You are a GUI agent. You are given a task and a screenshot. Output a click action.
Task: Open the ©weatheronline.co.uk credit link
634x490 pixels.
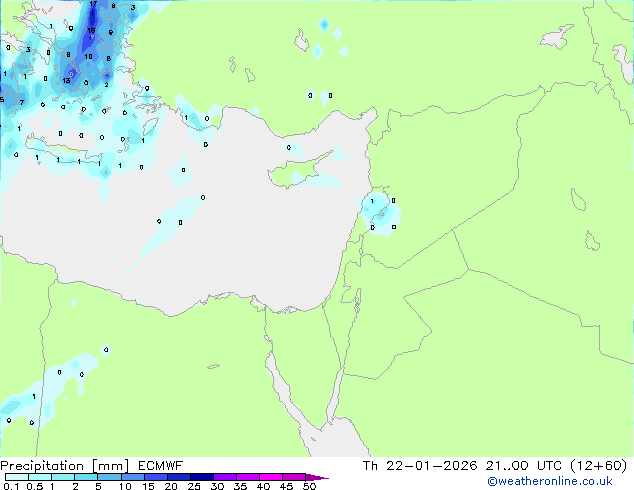point(550,481)
